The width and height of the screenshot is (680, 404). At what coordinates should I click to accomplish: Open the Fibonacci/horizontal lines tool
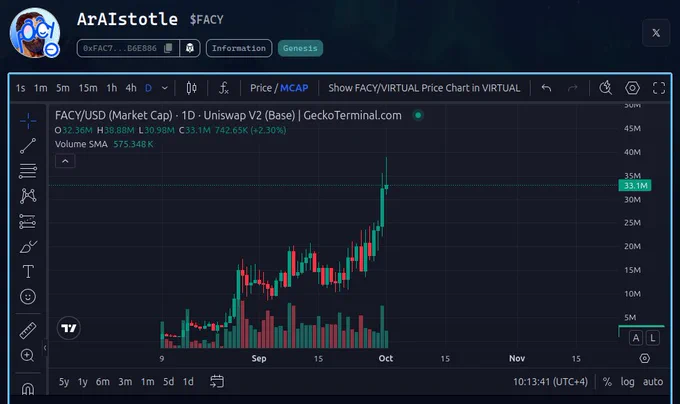[28, 171]
